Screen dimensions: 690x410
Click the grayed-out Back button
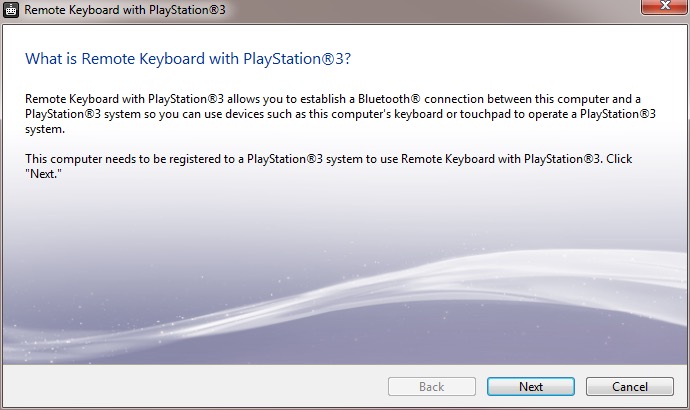click(x=431, y=387)
